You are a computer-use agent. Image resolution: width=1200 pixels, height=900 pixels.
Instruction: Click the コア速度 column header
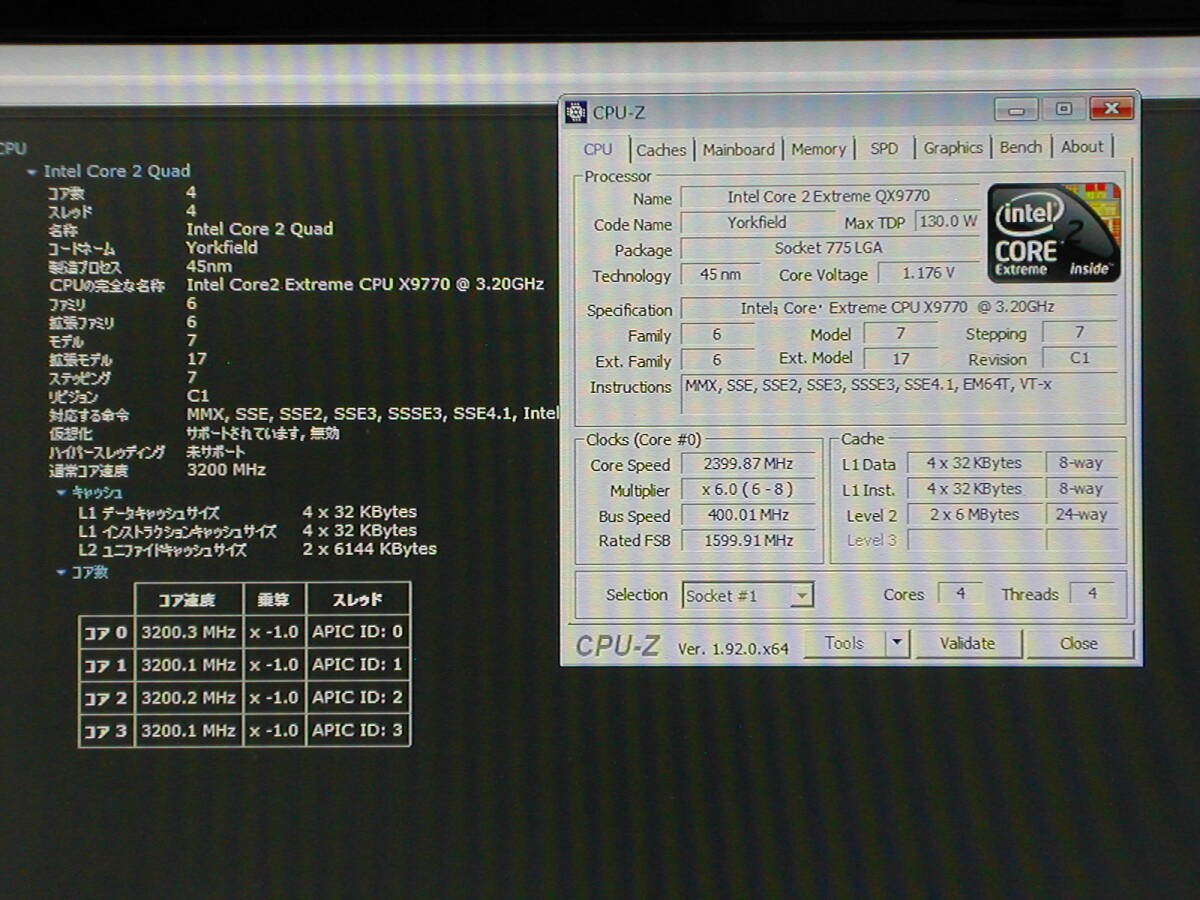[x=188, y=600]
